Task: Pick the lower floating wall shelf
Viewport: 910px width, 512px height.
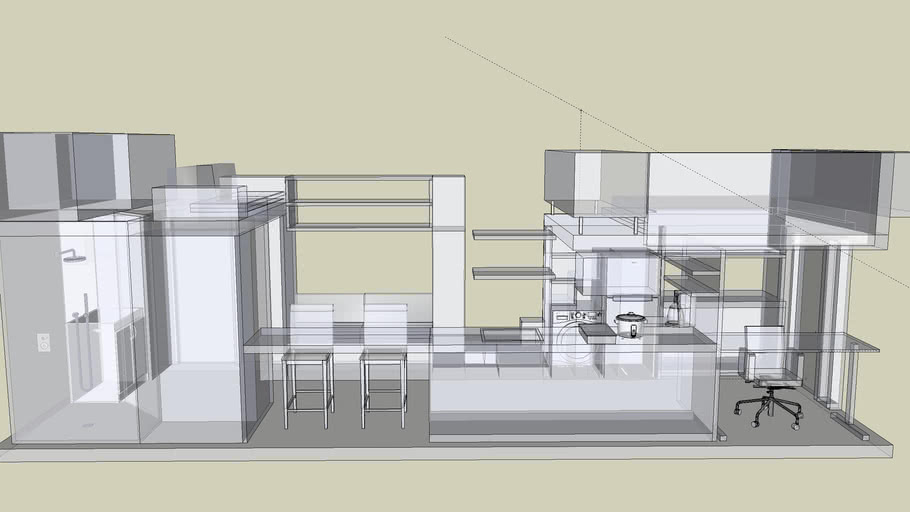Action: tap(512, 272)
